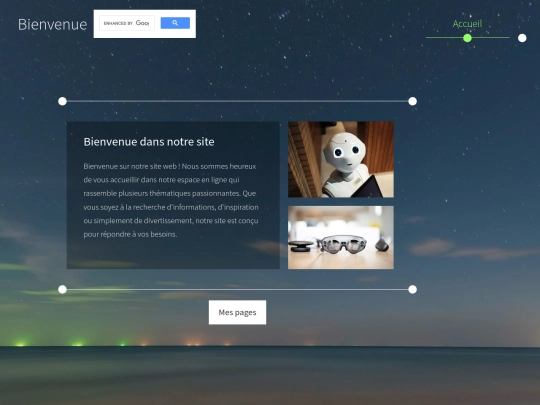Open the Accueil menu item

point(467,24)
